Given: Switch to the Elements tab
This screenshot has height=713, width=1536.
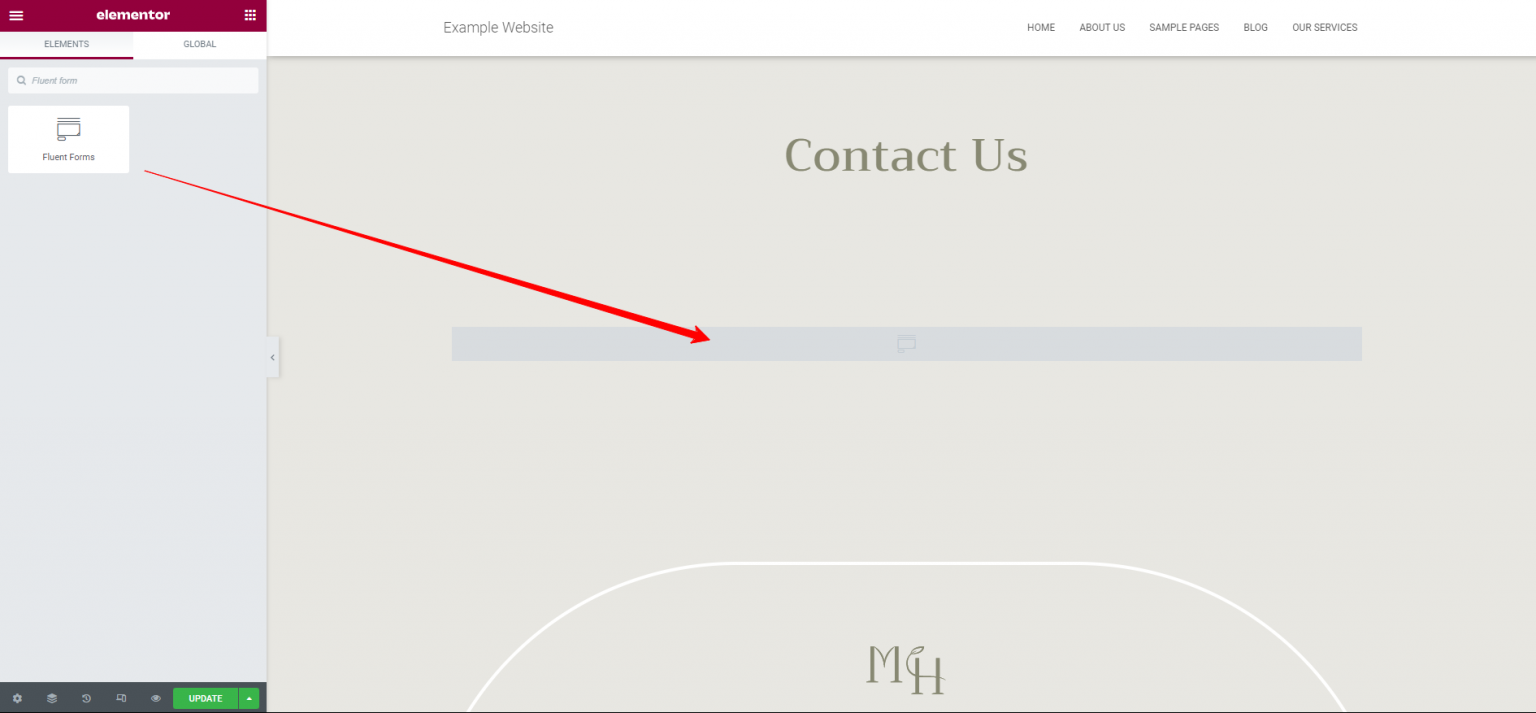Looking at the screenshot, I should [x=67, y=45].
